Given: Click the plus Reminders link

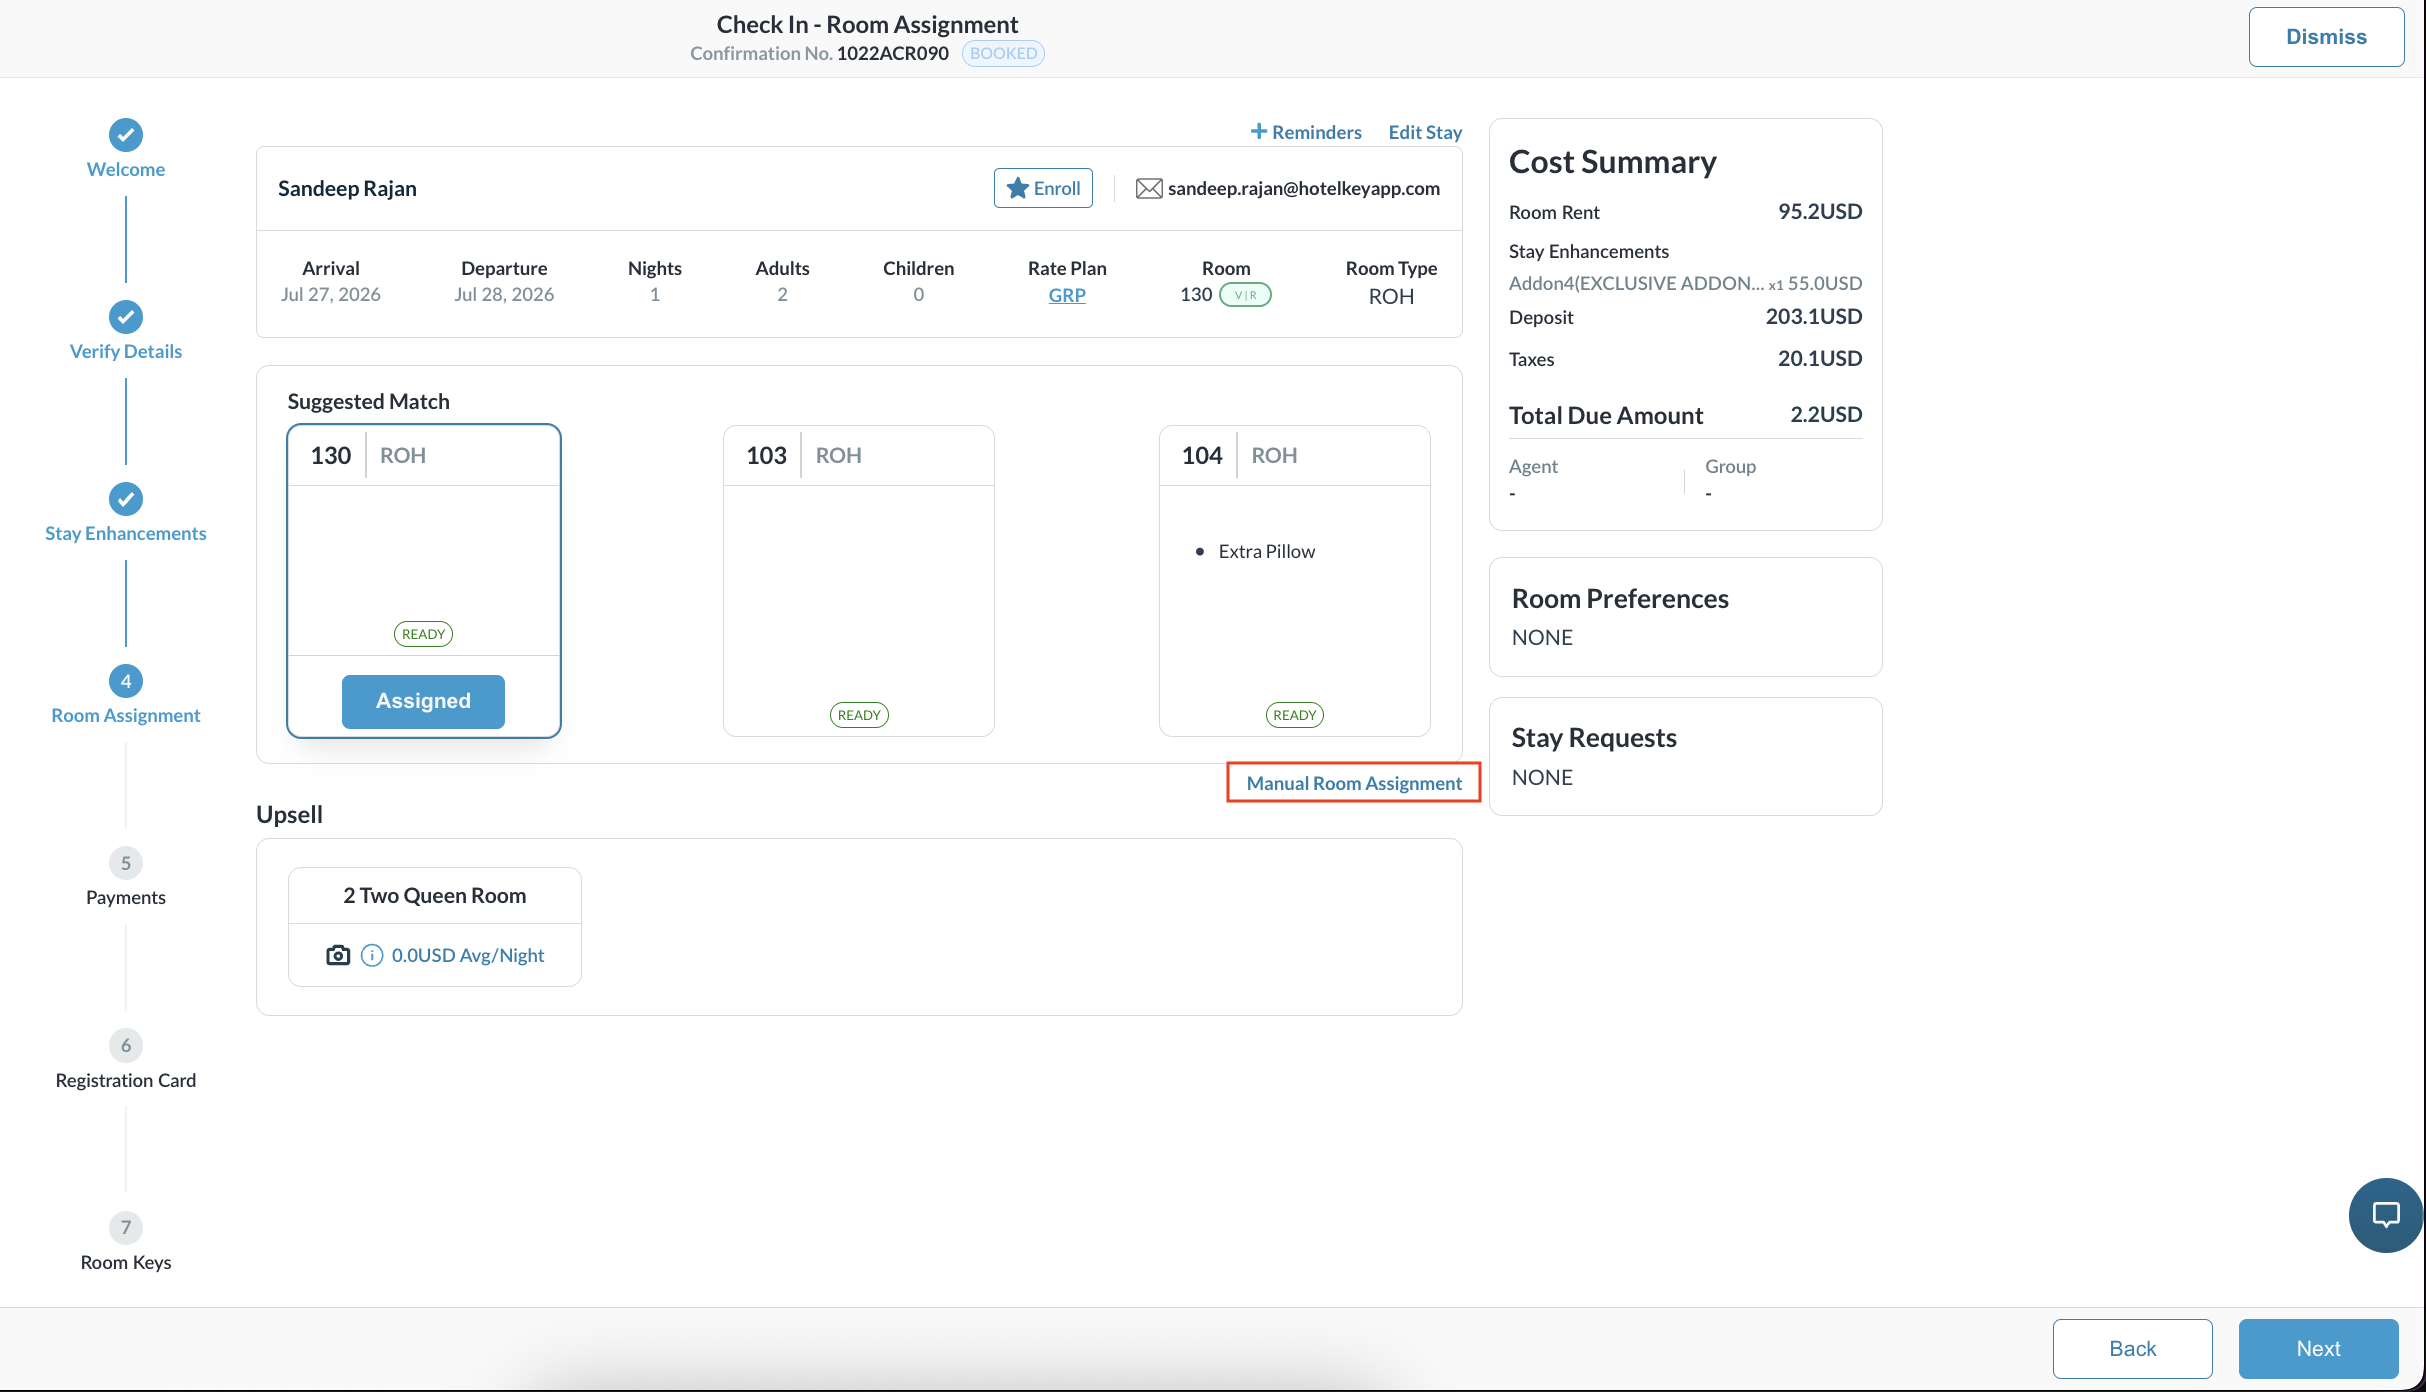Looking at the screenshot, I should [x=1306, y=132].
